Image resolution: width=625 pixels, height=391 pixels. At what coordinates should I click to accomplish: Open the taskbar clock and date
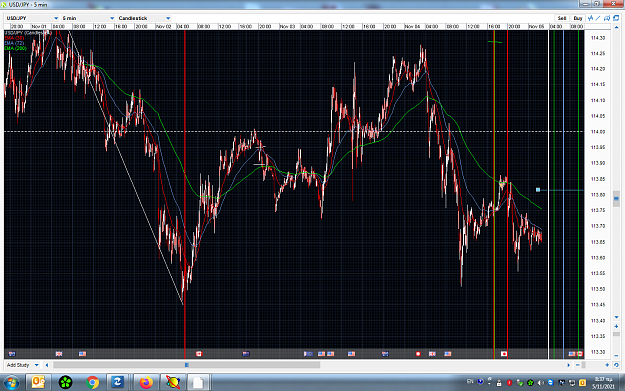[x=603, y=383]
